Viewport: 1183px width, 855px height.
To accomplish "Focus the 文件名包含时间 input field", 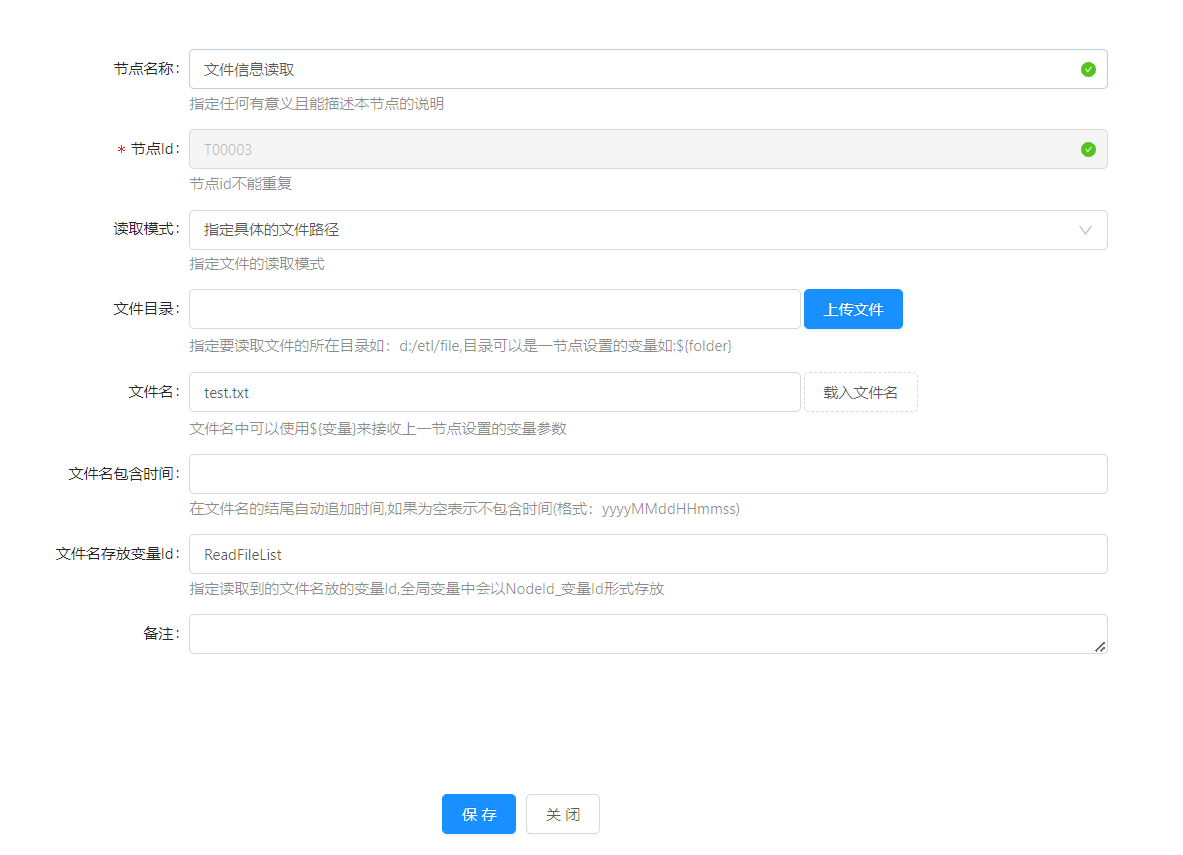I will click(647, 474).
